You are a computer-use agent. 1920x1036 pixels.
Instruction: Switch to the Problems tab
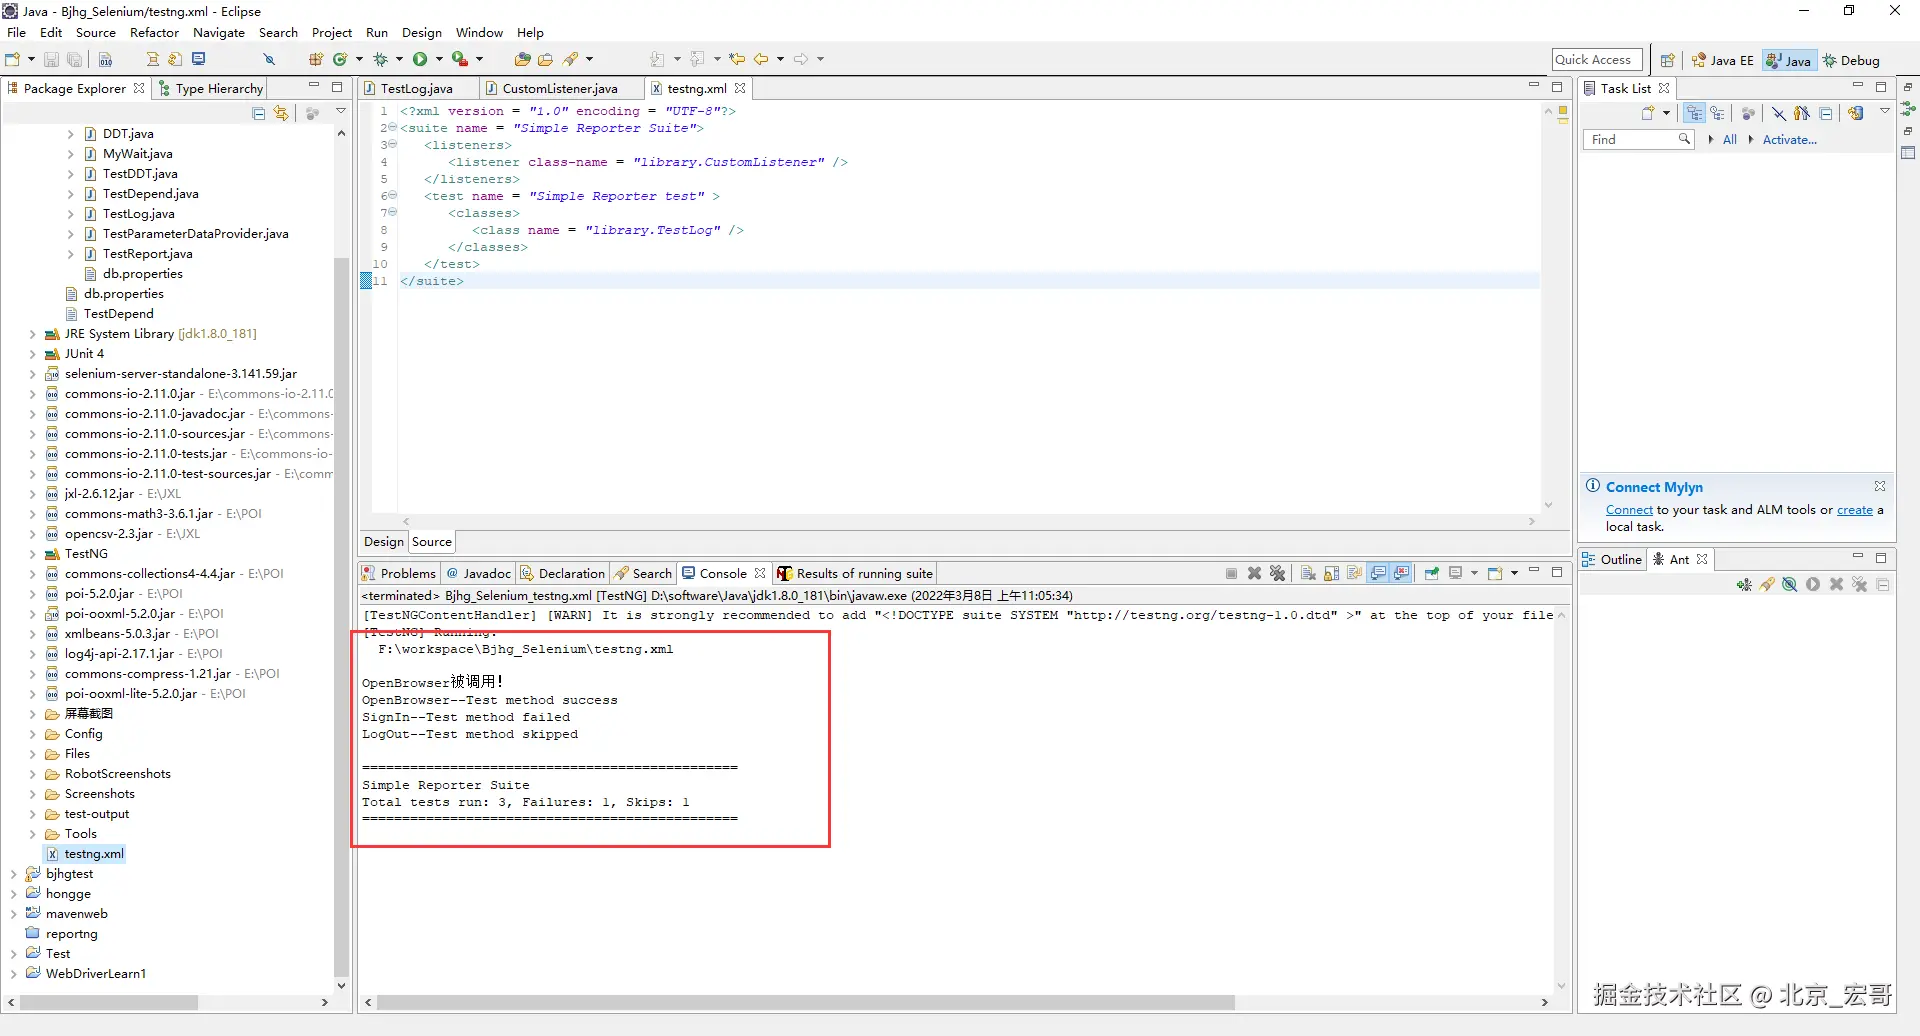[399, 573]
